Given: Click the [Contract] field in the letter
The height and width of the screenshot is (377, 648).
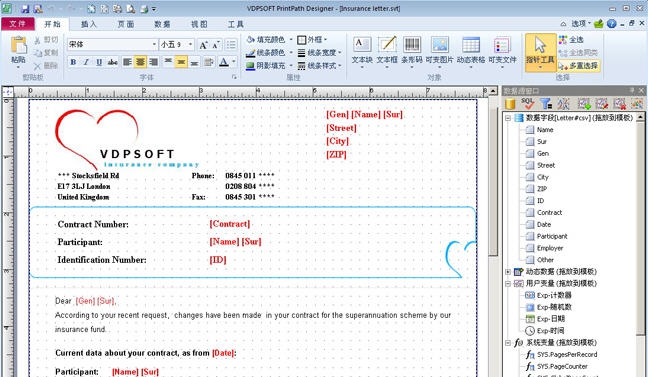Looking at the screenshot, I should point(230,224).
